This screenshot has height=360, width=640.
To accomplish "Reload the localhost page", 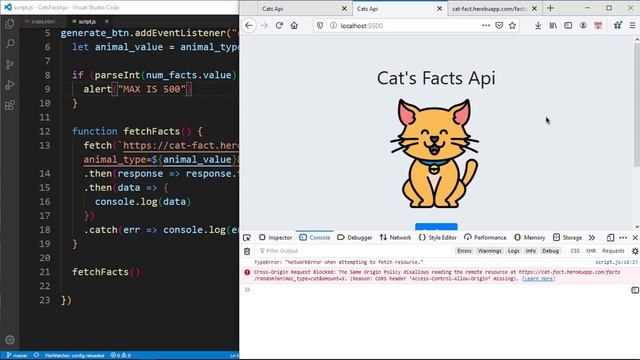I will point(279,25).
